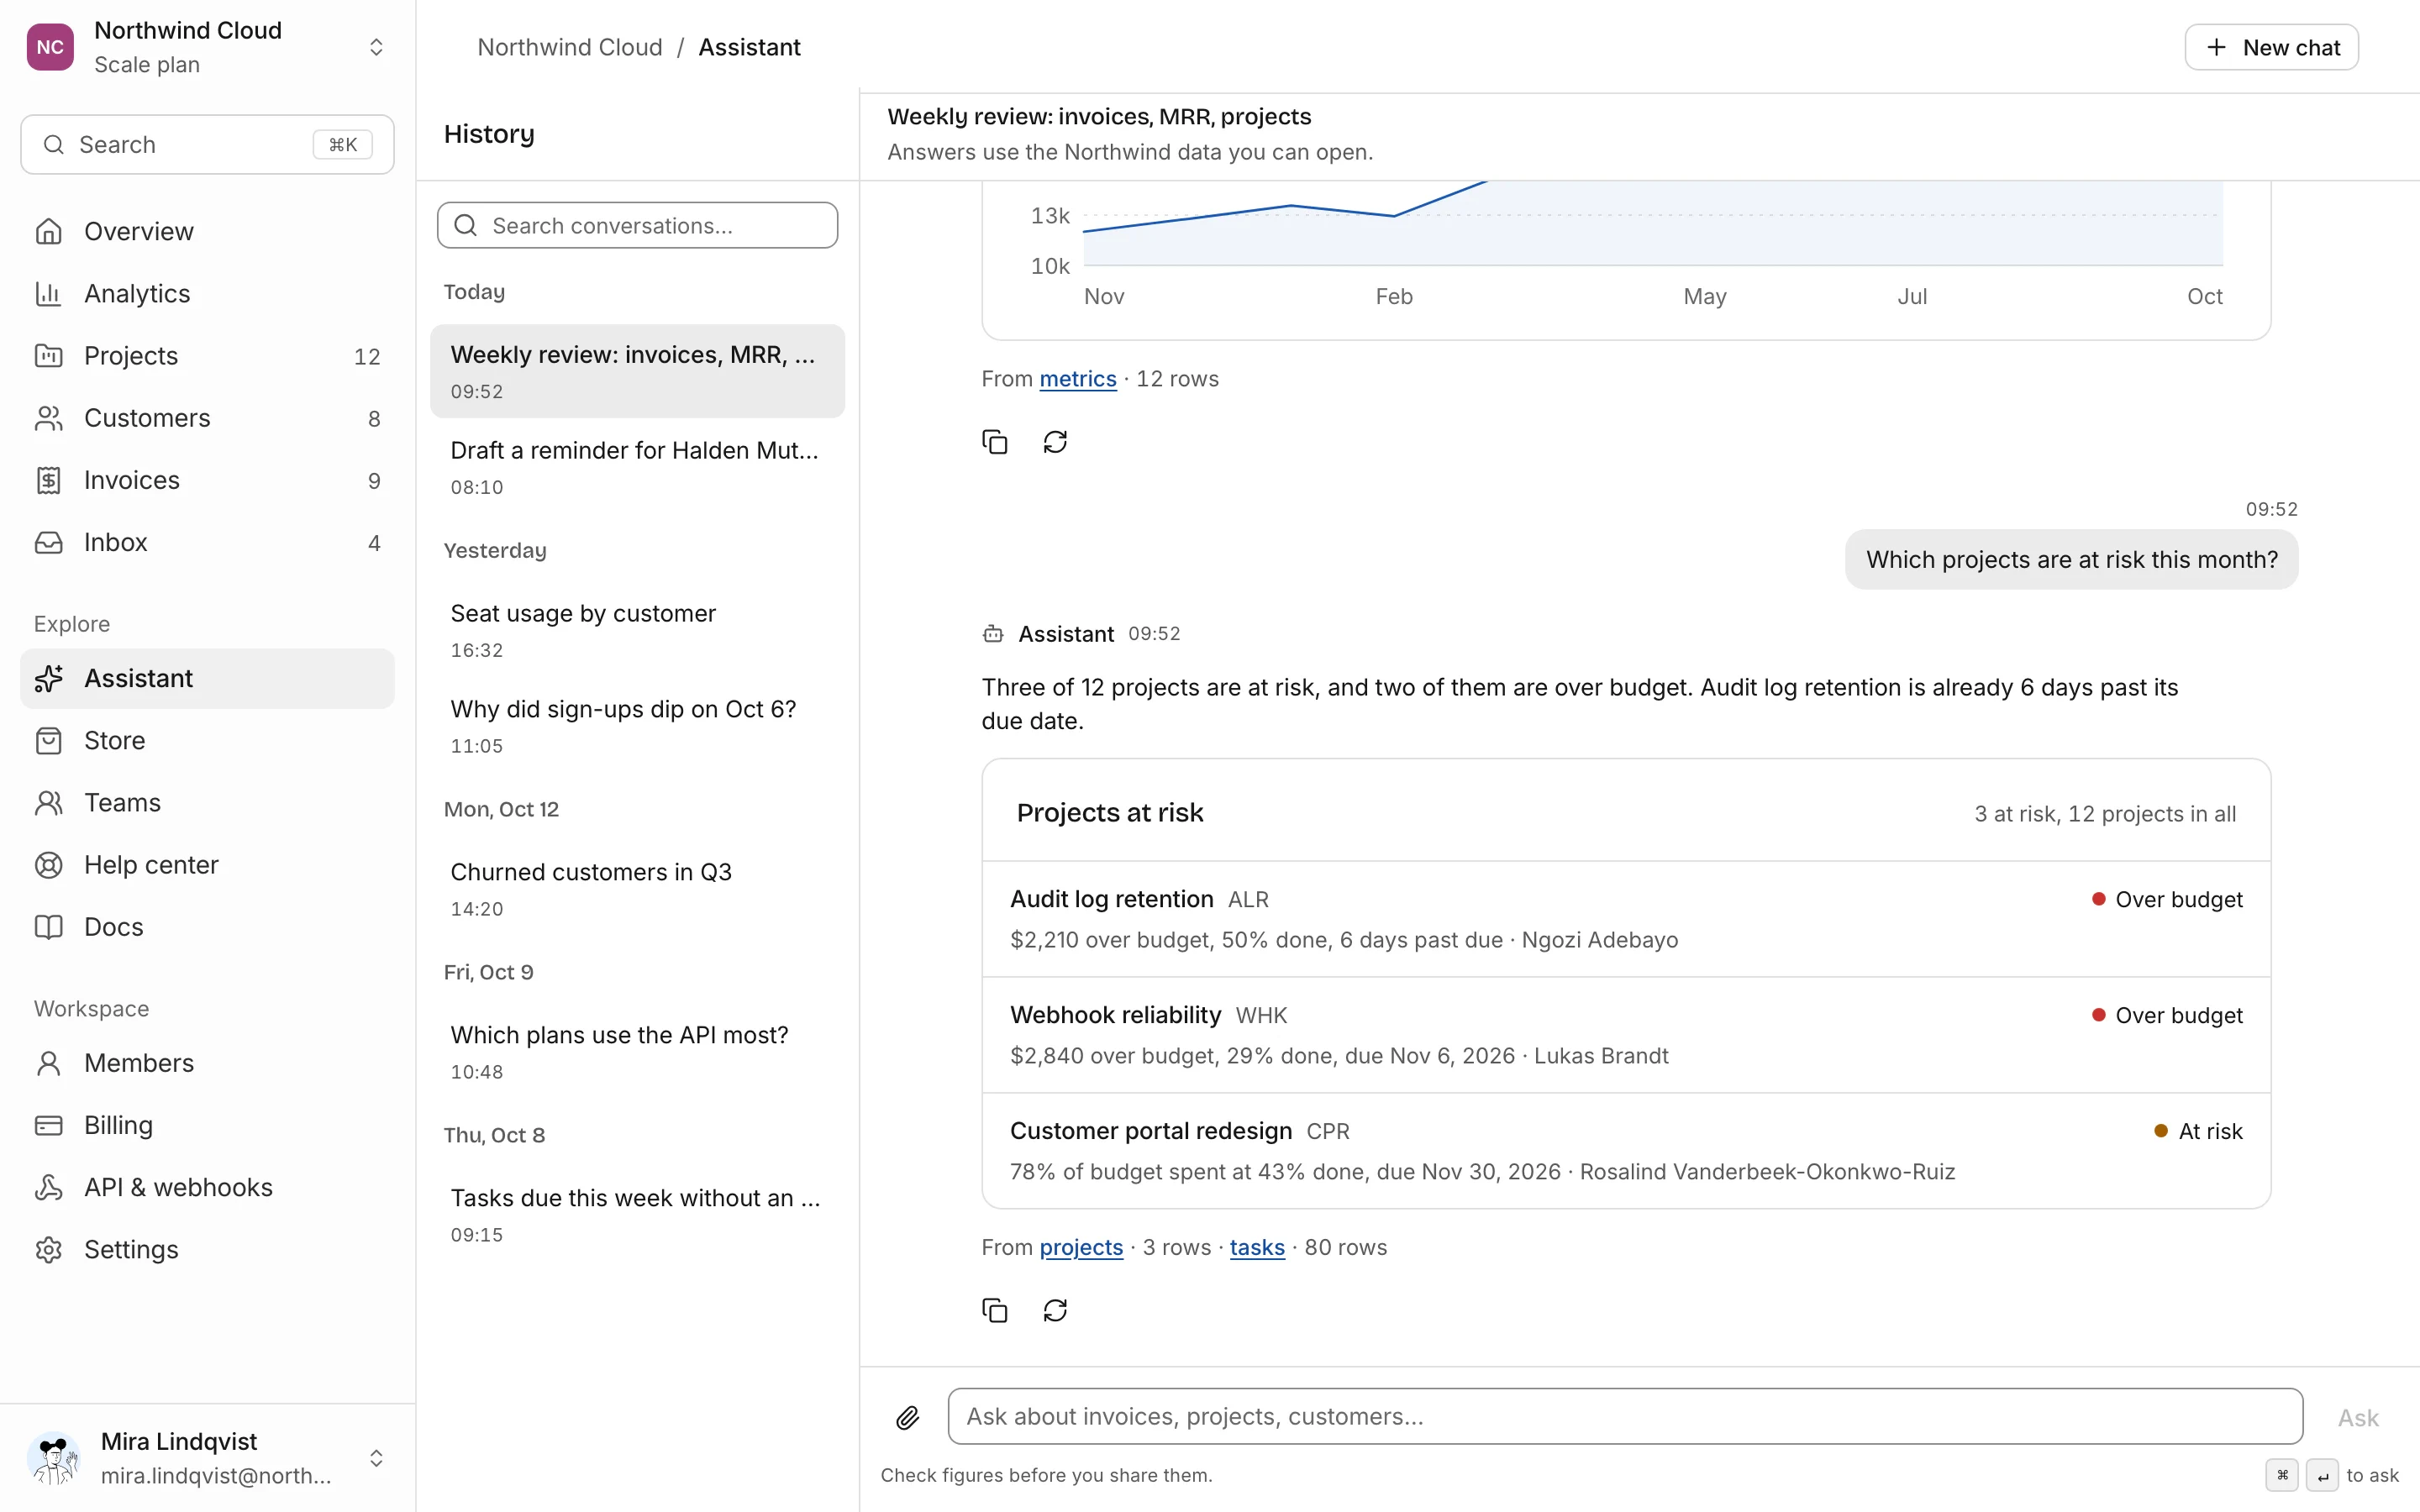Viewport: 2420px width, 1512px height.
Task: Open the Teams page
Action: (207, 802)
